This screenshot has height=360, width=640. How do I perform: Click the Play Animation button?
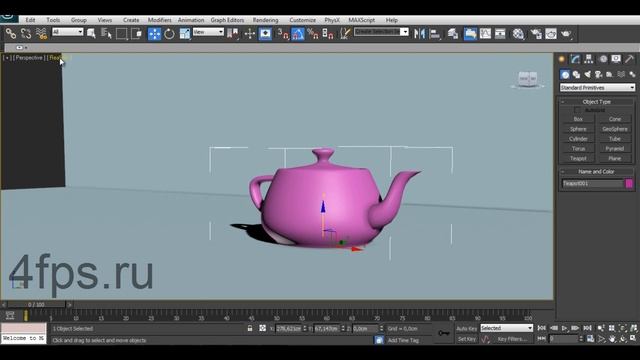tap(564, 328)
